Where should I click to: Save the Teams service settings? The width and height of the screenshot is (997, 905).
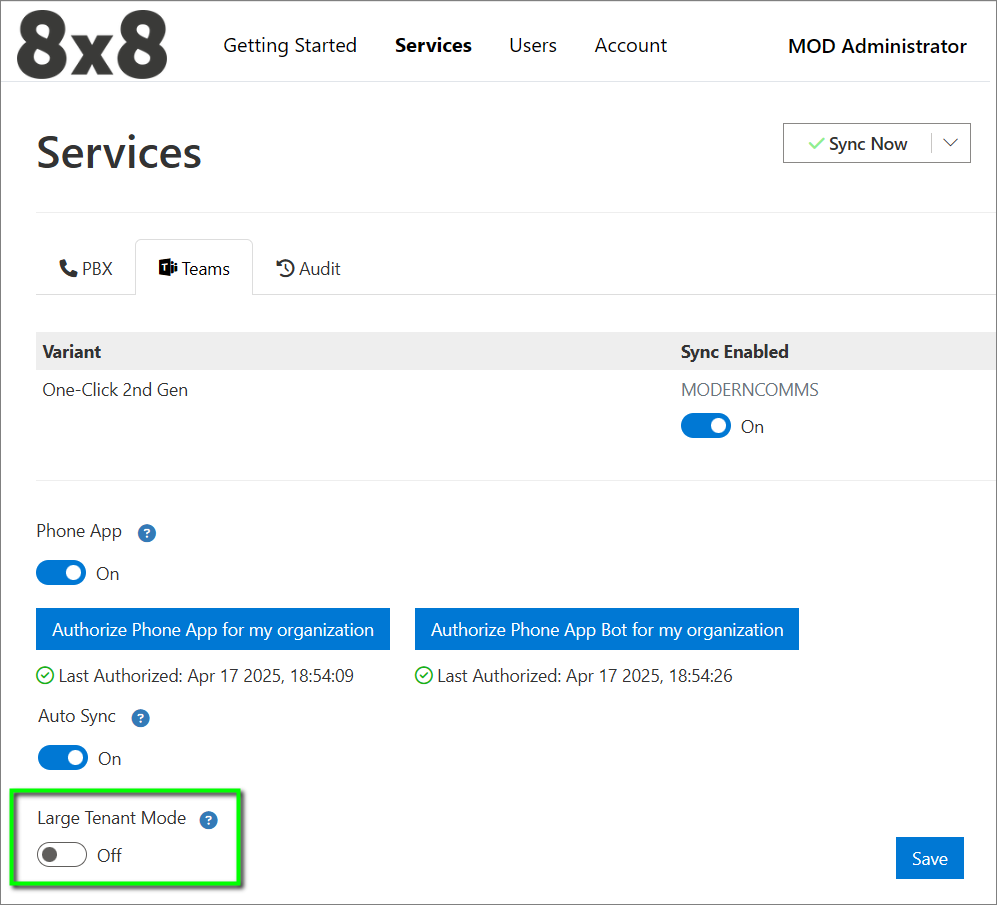[929, 858]
